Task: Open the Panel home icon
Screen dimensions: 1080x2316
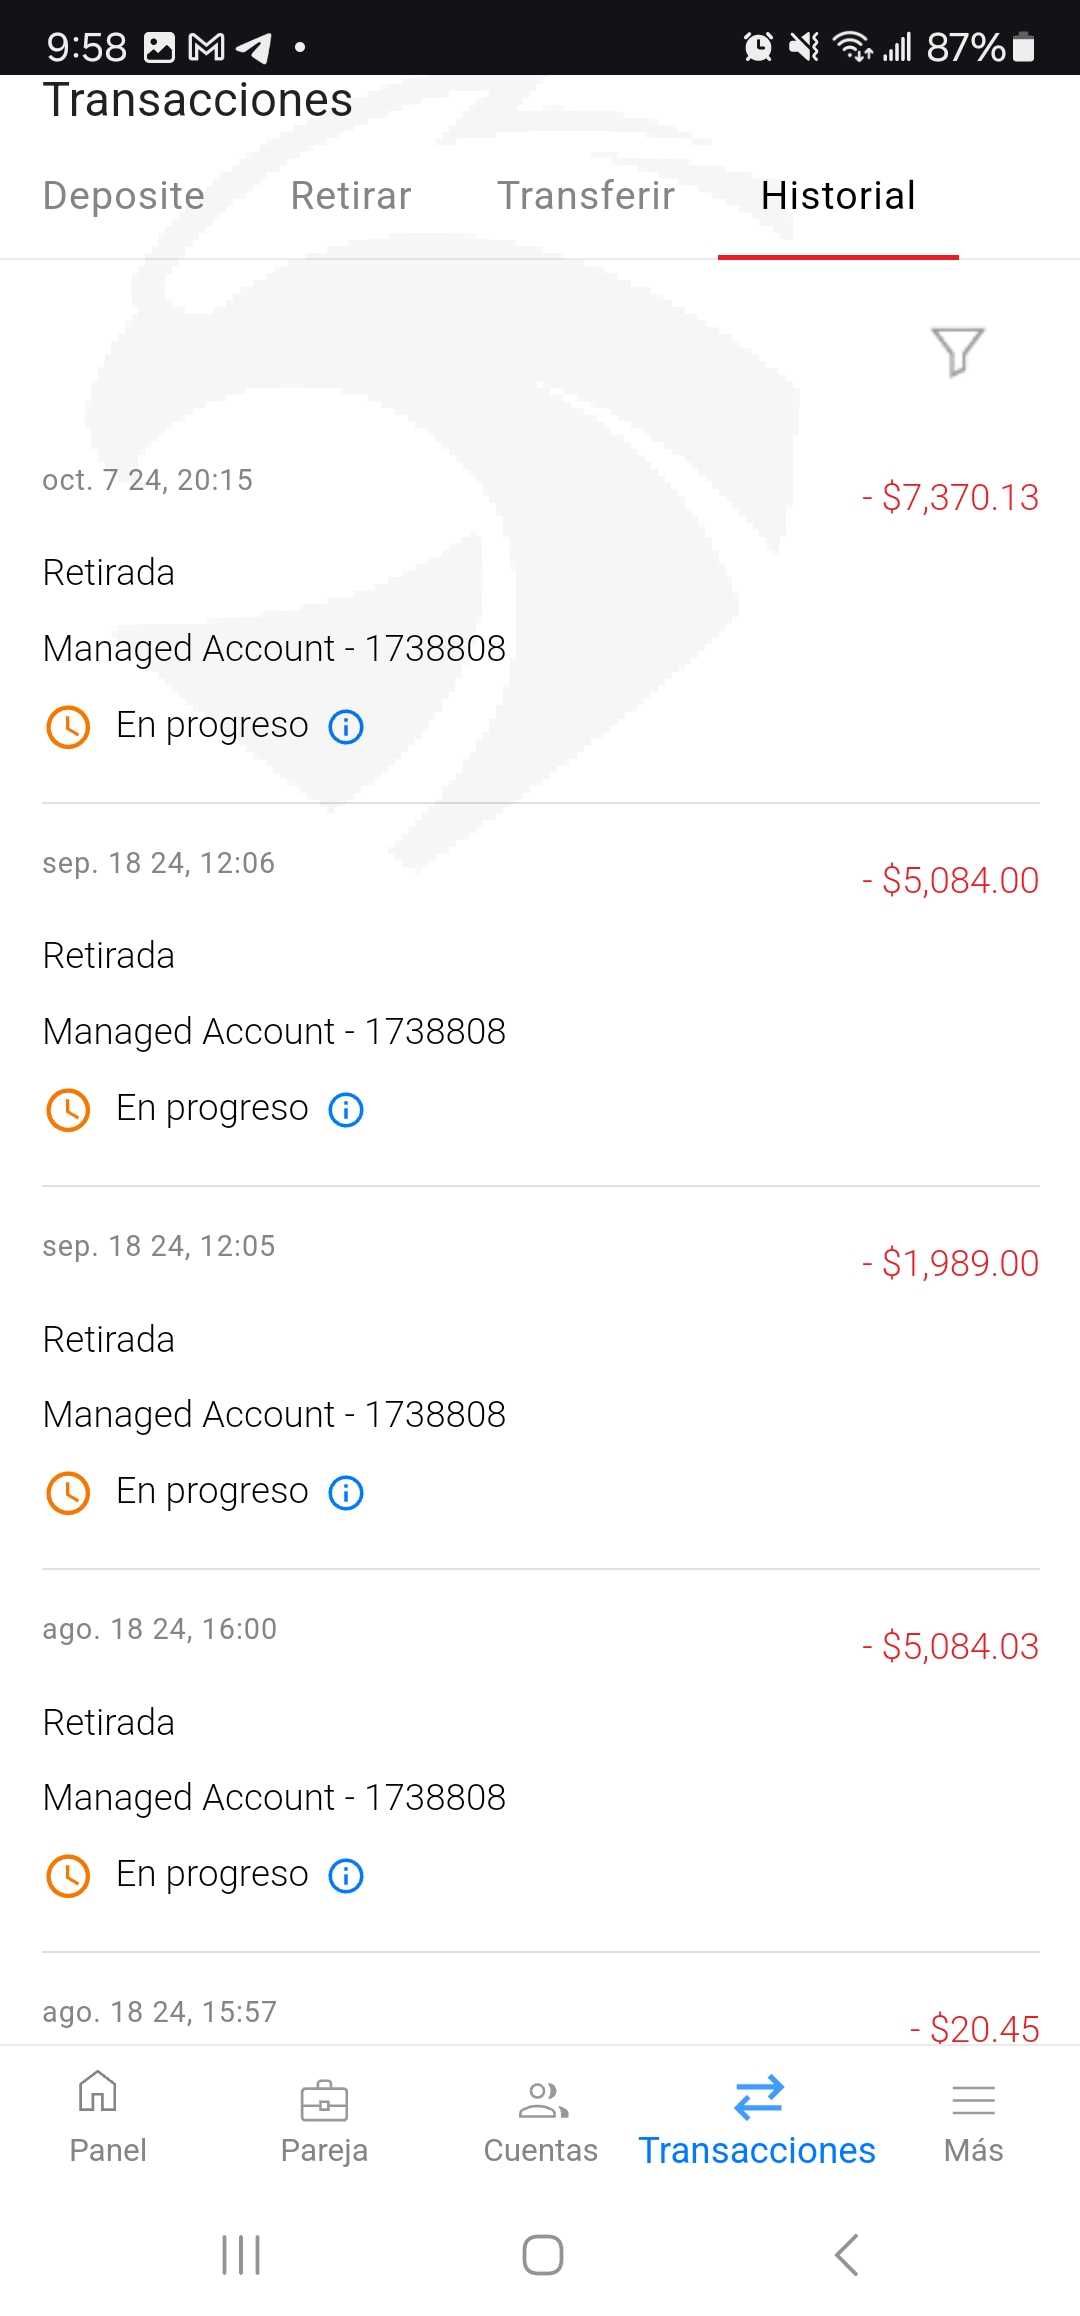Action: (98, 2093)
